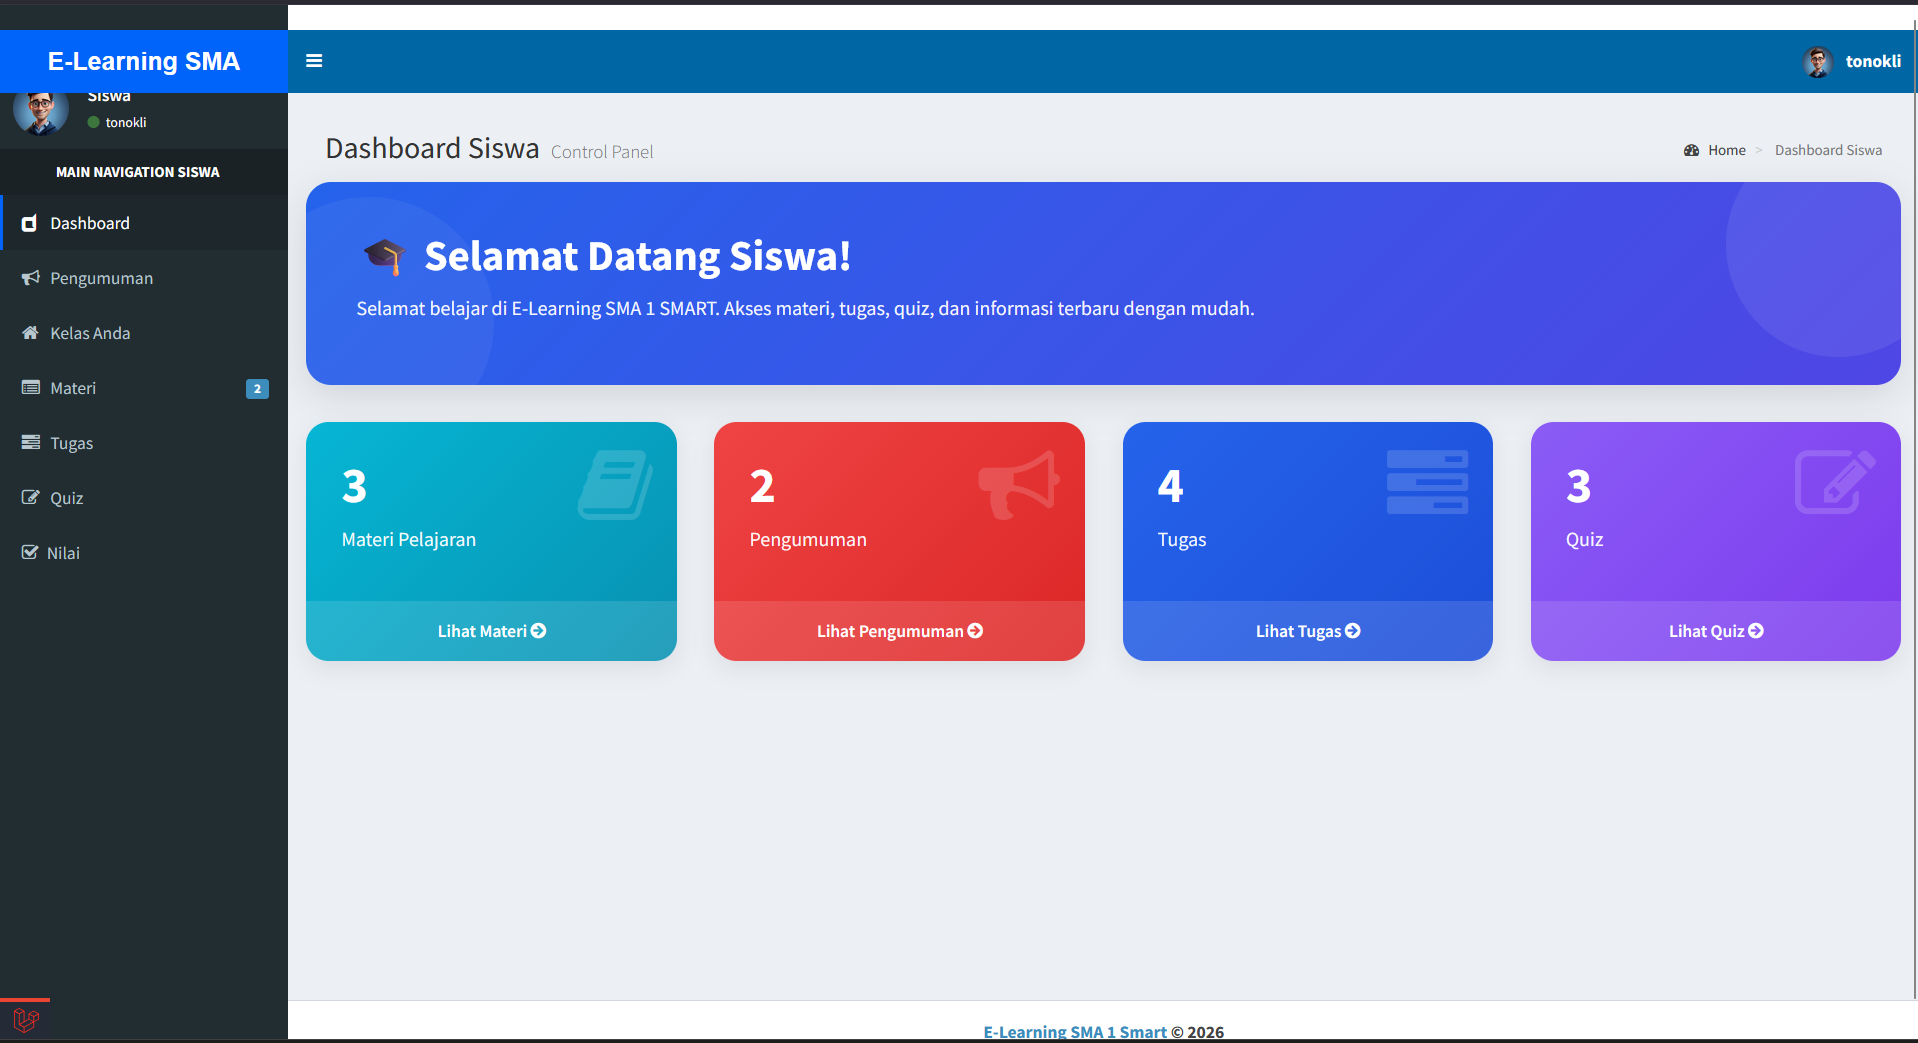Click the Dashboard sidebar icon
This screenshot has width=1918, height=1043.
(x=30, y=223)
